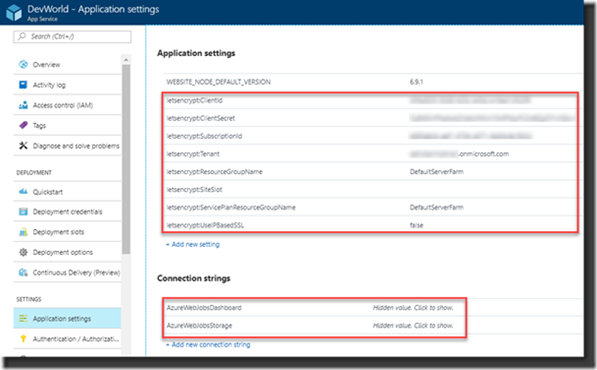Image resolution: width=597 pixels, height=370 pixels.
Task: Click AzureWebJobsStorage connection string name
Action: click(x=199, y=325)
